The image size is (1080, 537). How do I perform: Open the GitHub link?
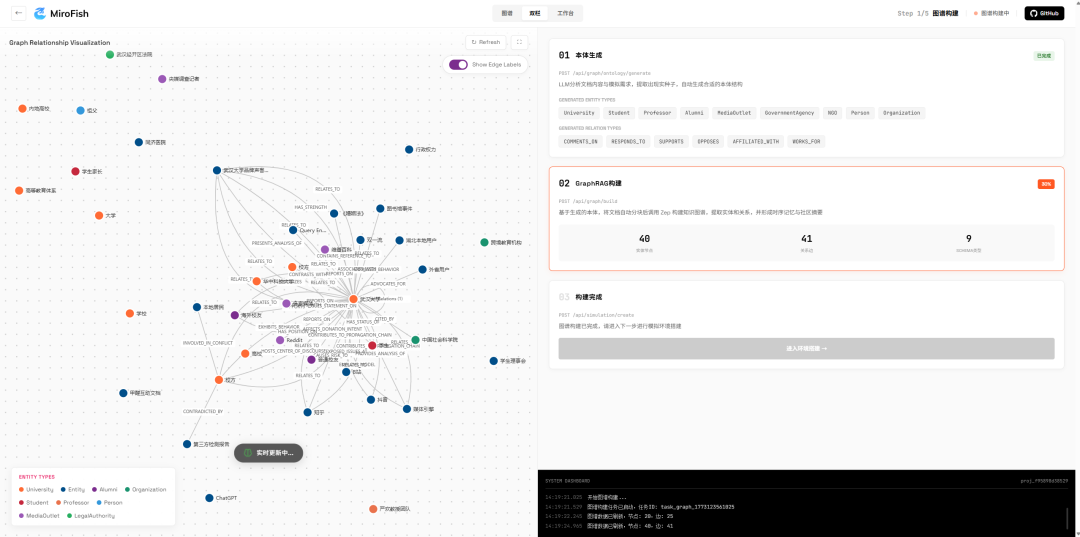pos(1044,13)
